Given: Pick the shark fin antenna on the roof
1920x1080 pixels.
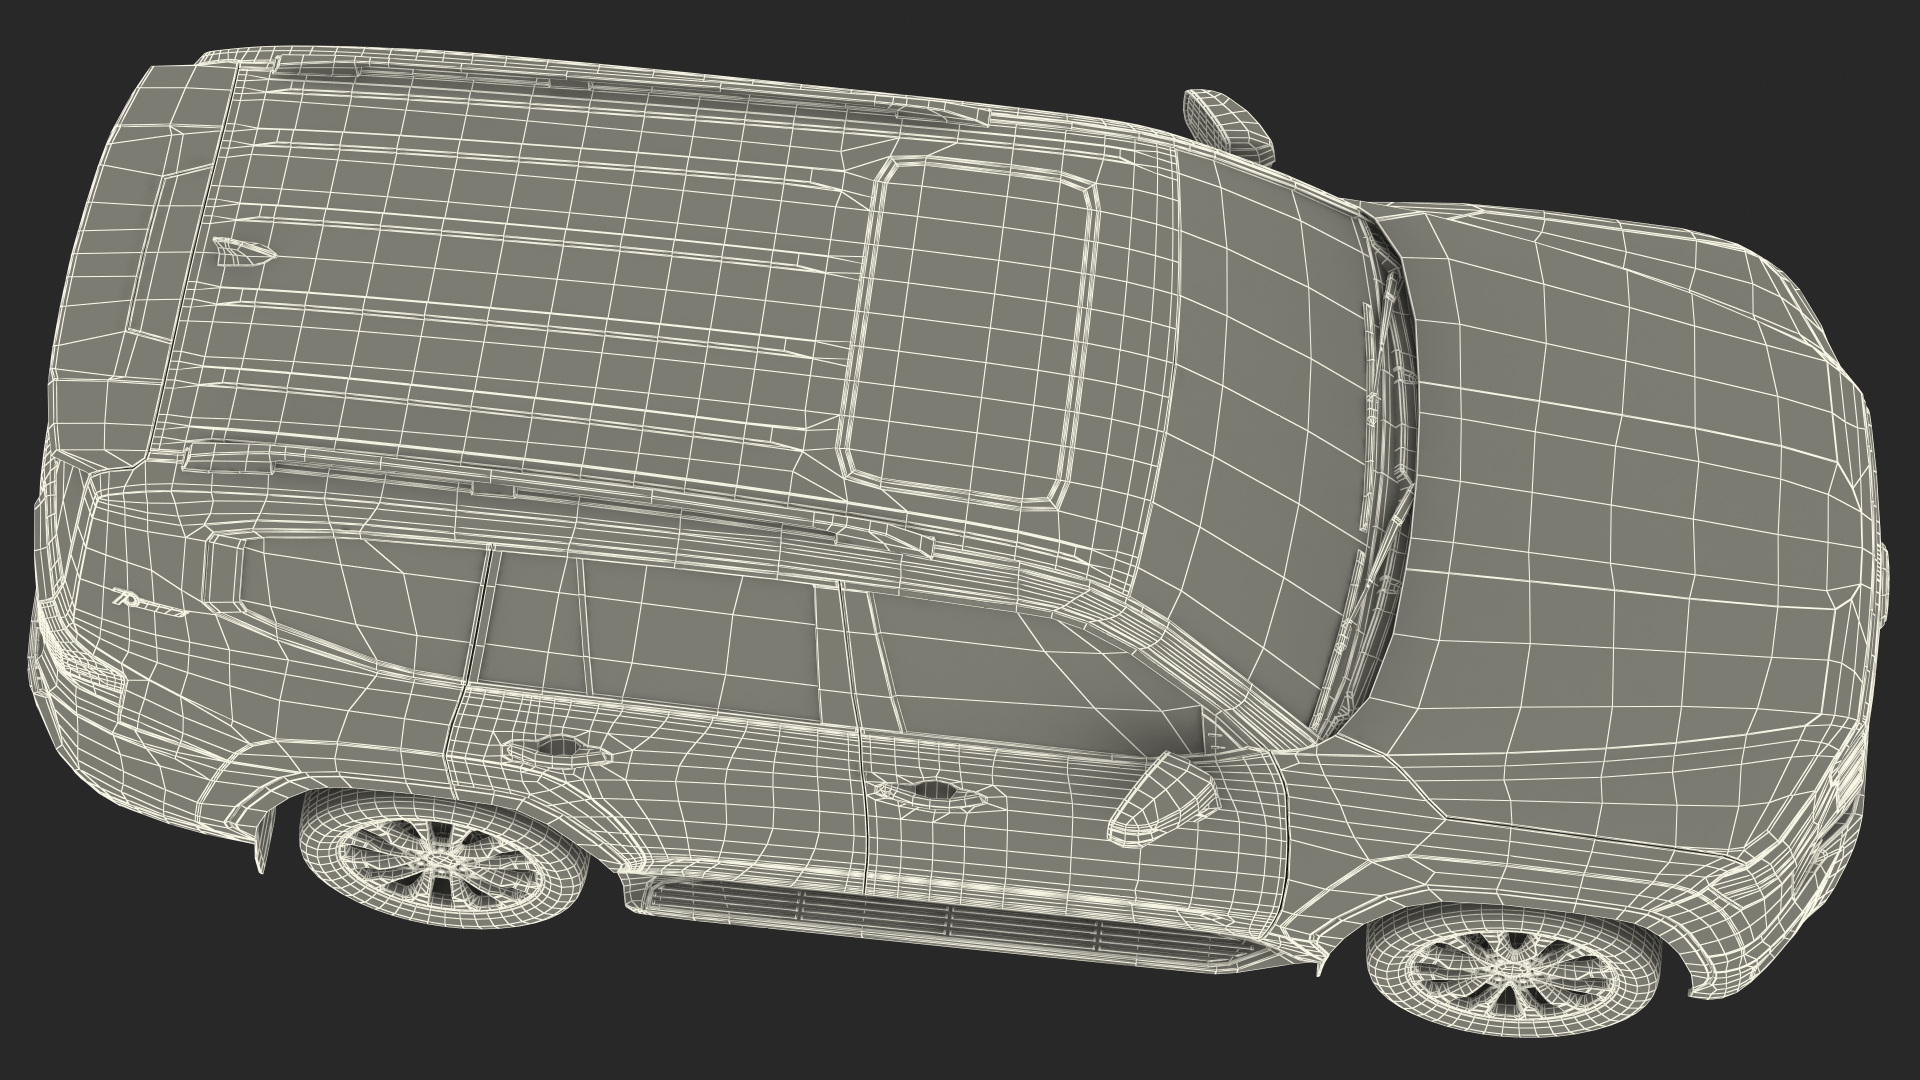Looking at the screenshot, I should click(242, 252).
